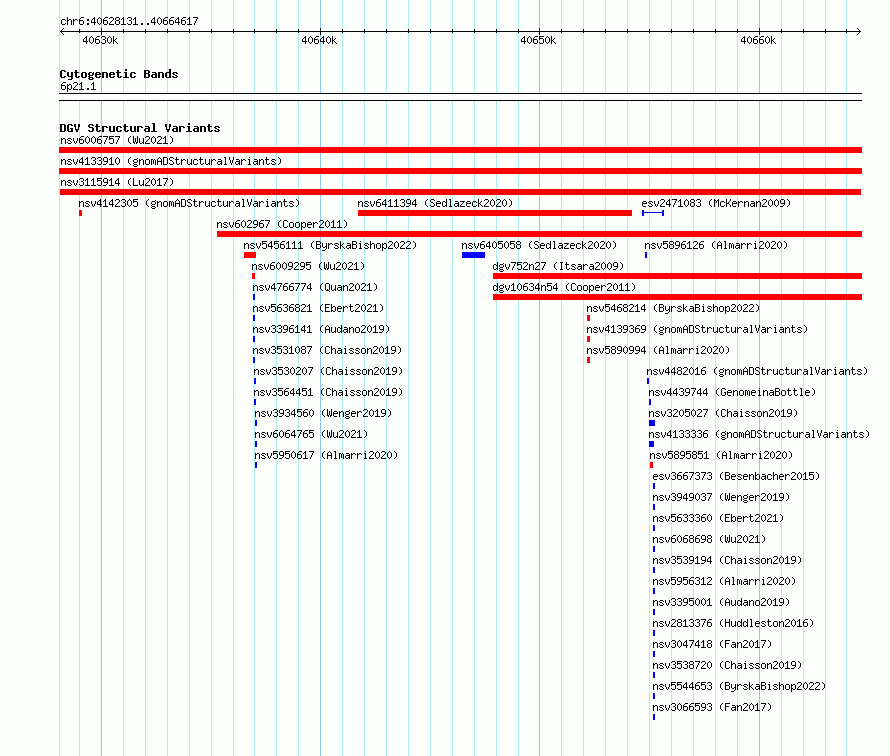Click the red bar under nsv5456111
The width and height of the screenshot is (890, 756).
(x=250, y=255)
